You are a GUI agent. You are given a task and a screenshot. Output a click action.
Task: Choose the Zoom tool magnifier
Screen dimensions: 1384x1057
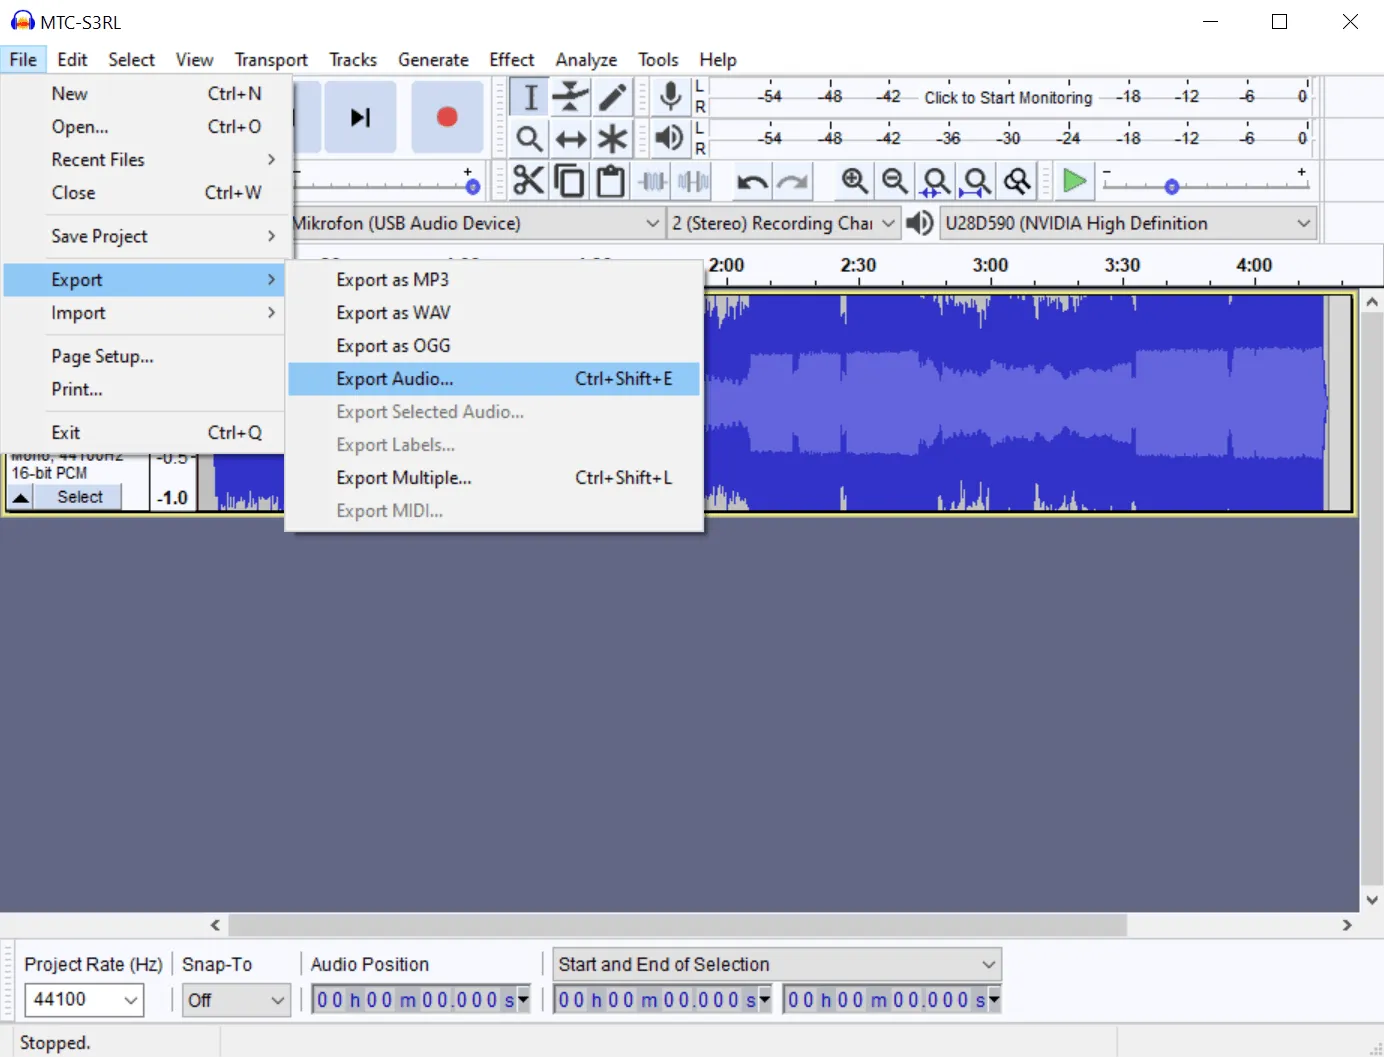click(529, 139)
